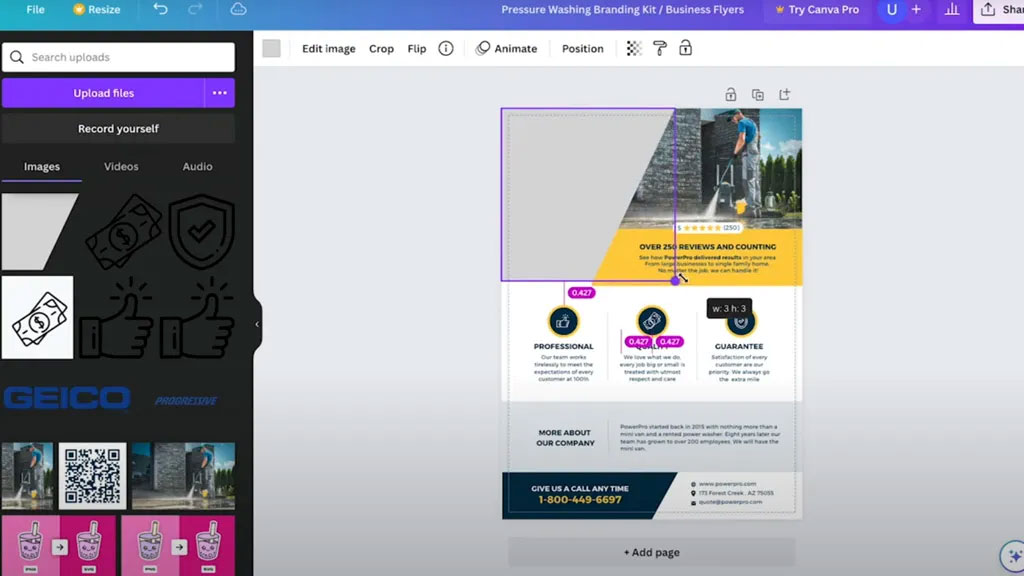
Task: Open the analytics bar chart icon
Action: tap(952, 10)
